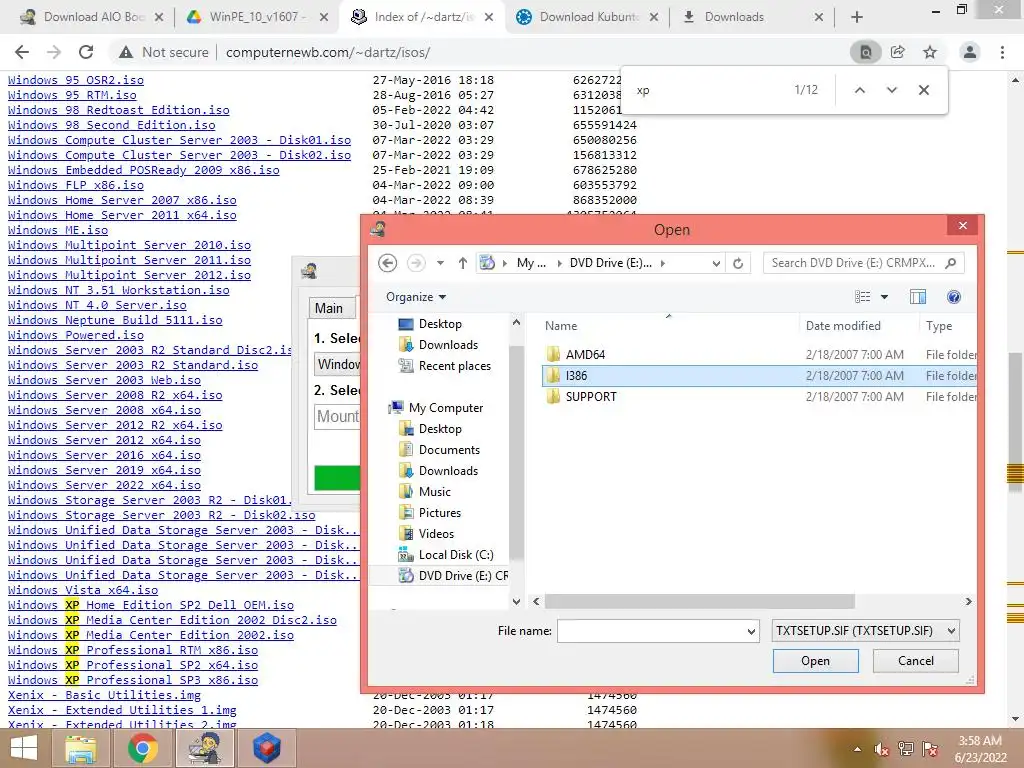This screenshot has height=768, width=1024.
Task: Click the search magnifier in Open dialog
Action: click(x=950, y=263)
